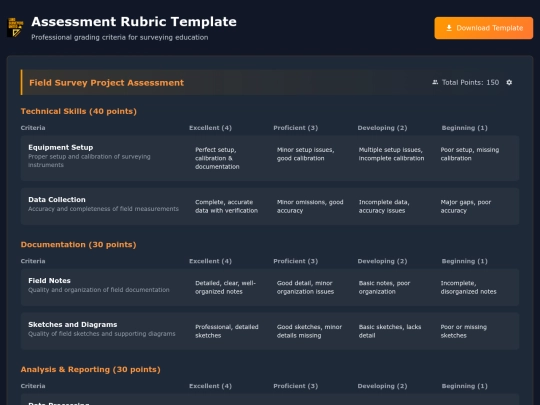Click the Equipment Setup criterion title
540x405 pixels.
coord(61,147)
